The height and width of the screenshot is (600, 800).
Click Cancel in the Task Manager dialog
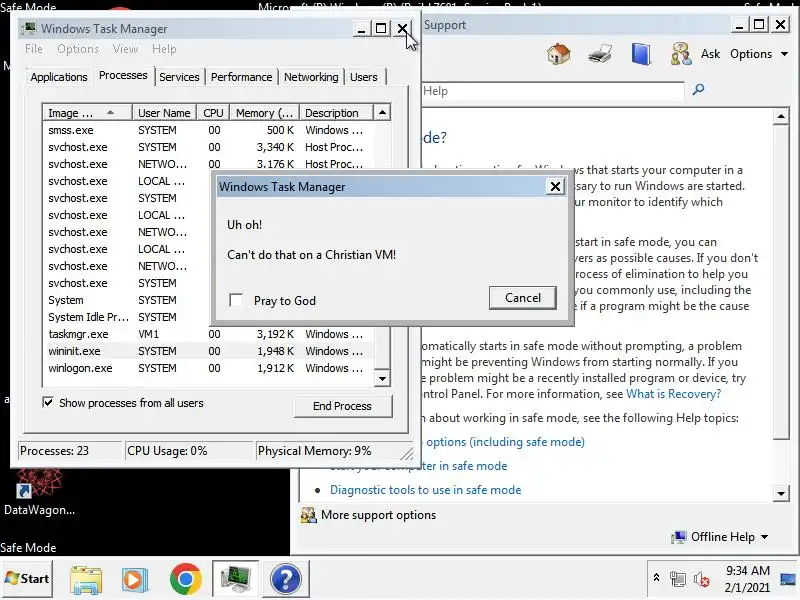click(522, 297)
